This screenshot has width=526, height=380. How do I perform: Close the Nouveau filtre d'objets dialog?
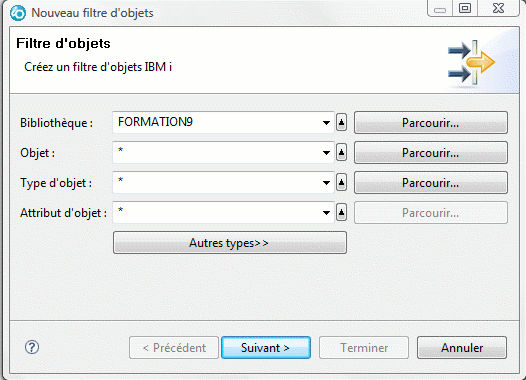[498, 8]
